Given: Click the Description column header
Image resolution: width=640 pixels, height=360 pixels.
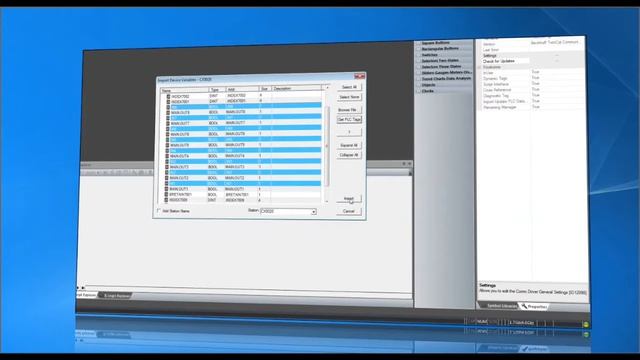Looking at the screenshot, I should (x=296, y=88).
